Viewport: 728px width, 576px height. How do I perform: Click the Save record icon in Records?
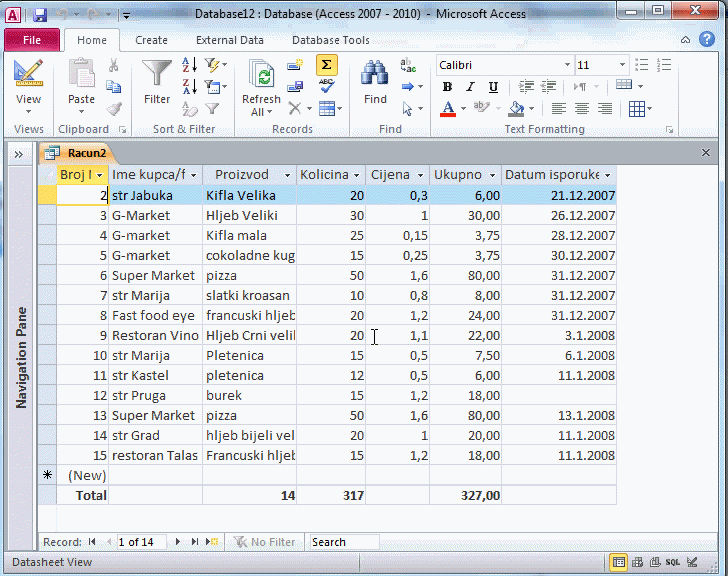[295, 86]
